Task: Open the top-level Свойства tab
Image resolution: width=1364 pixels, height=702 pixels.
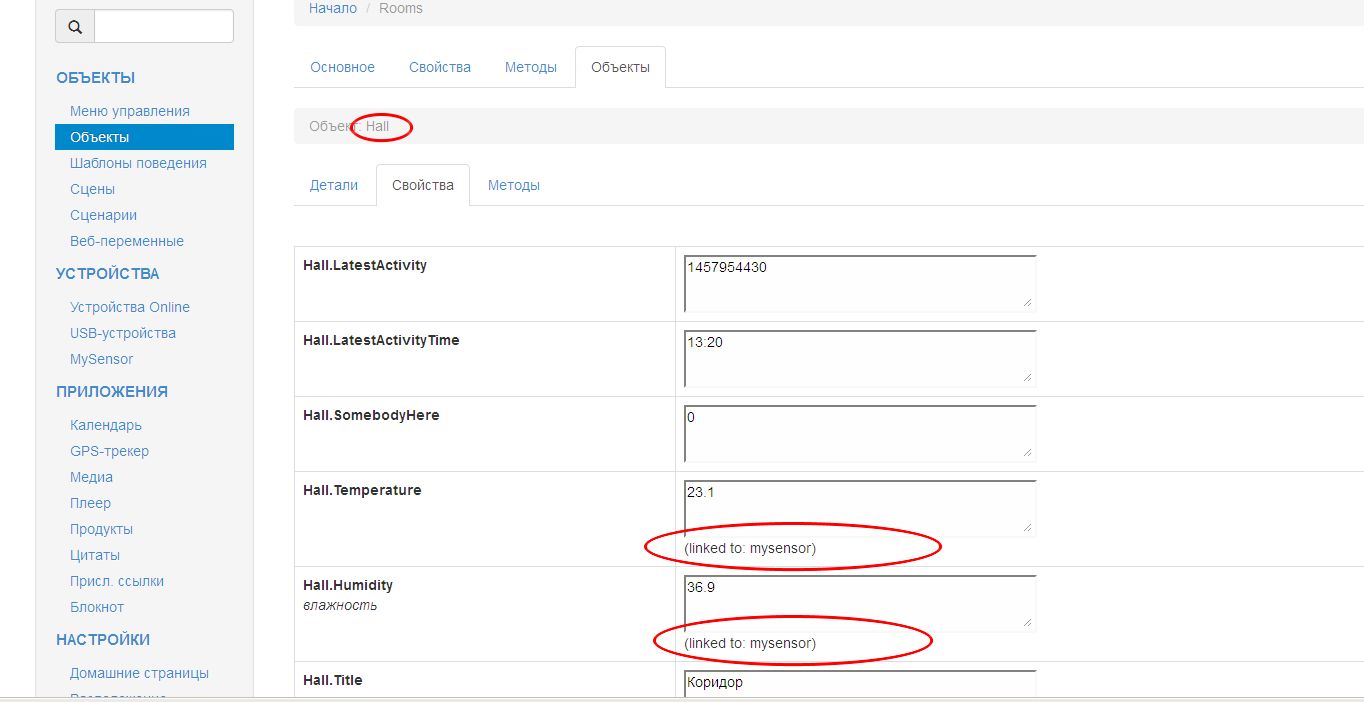Action: pos(439,67)
